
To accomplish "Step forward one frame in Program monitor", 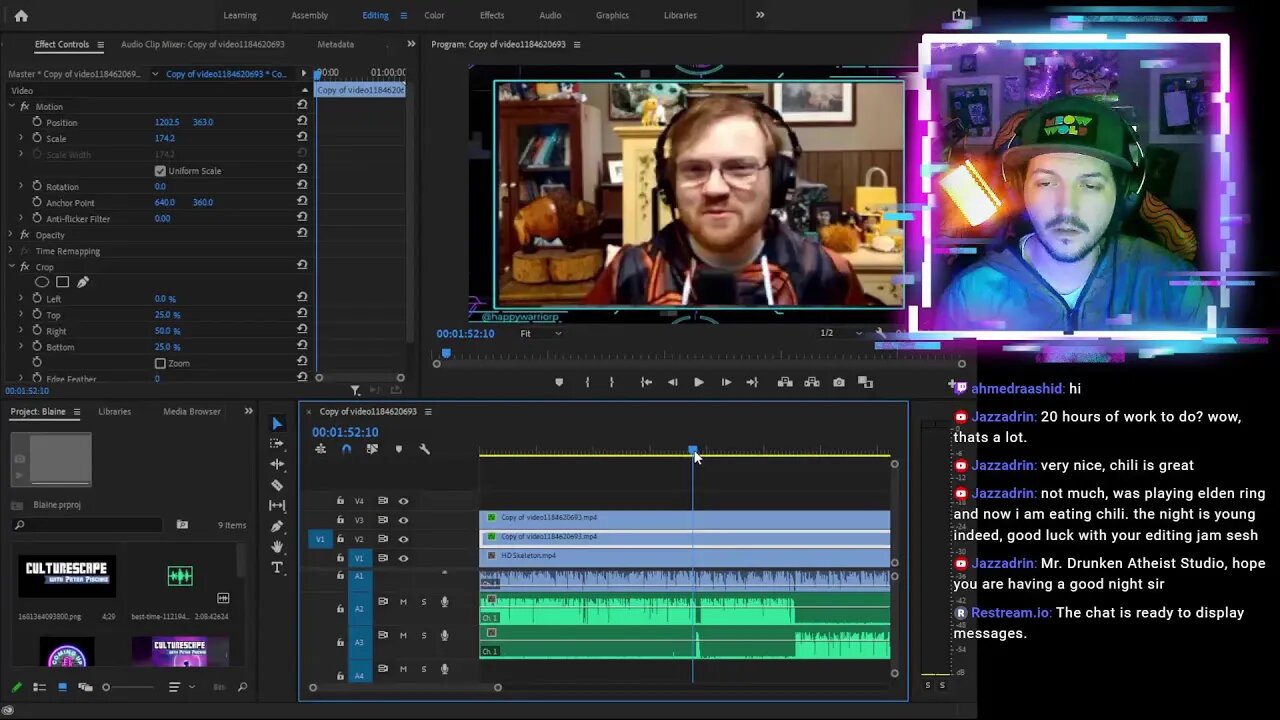I will pyautogui.click(x=726, y=382).
